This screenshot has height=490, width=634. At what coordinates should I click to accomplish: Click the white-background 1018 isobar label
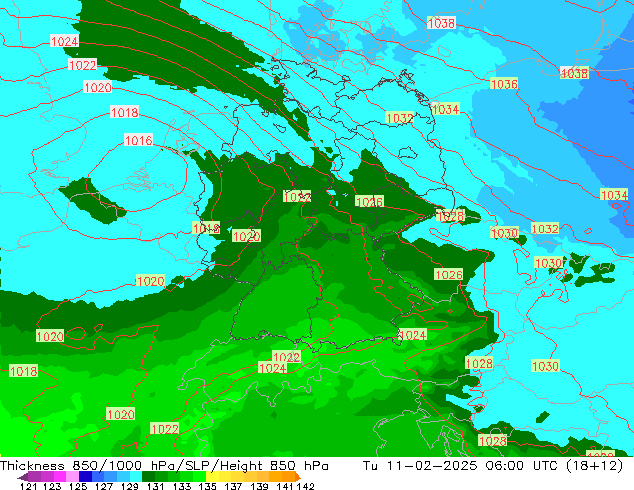pyautogui.click(x=125, y=112)
